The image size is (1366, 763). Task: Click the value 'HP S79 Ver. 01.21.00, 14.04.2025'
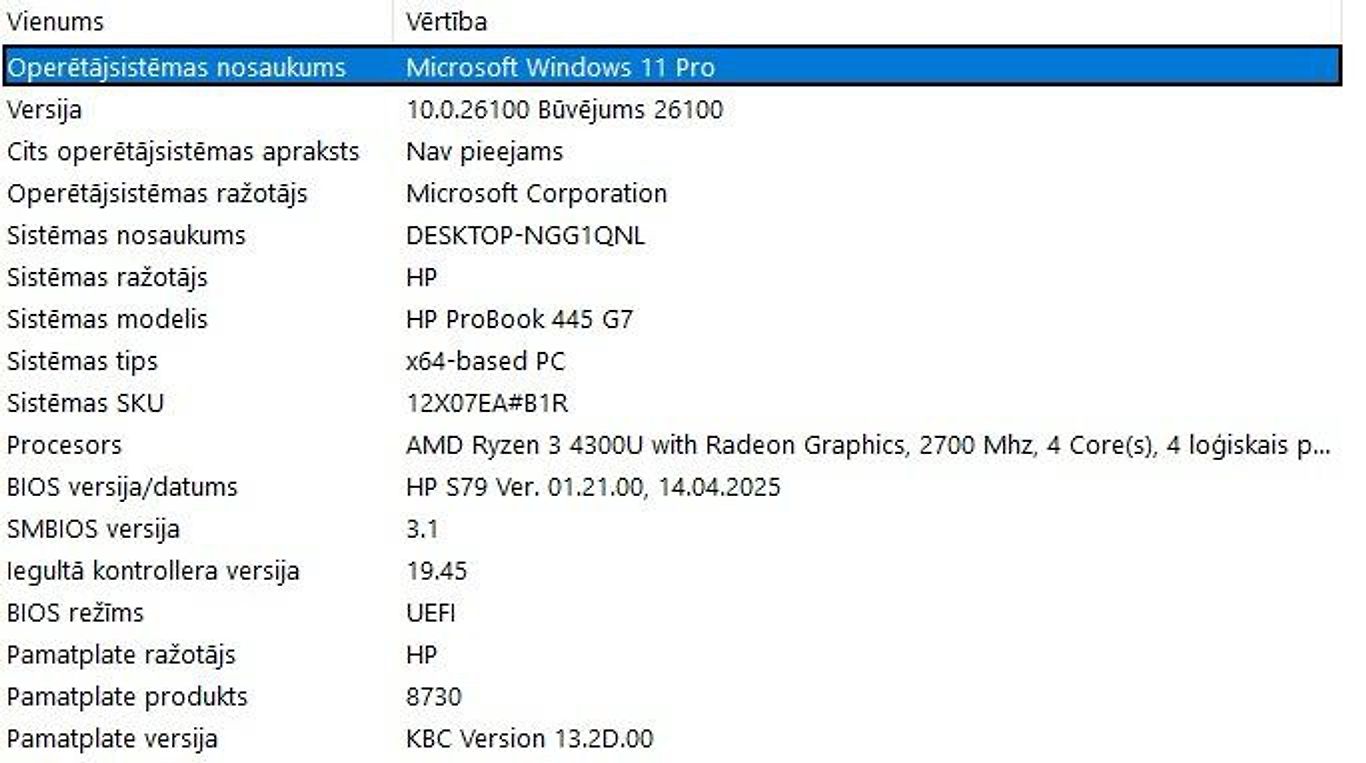pos(593,488)
